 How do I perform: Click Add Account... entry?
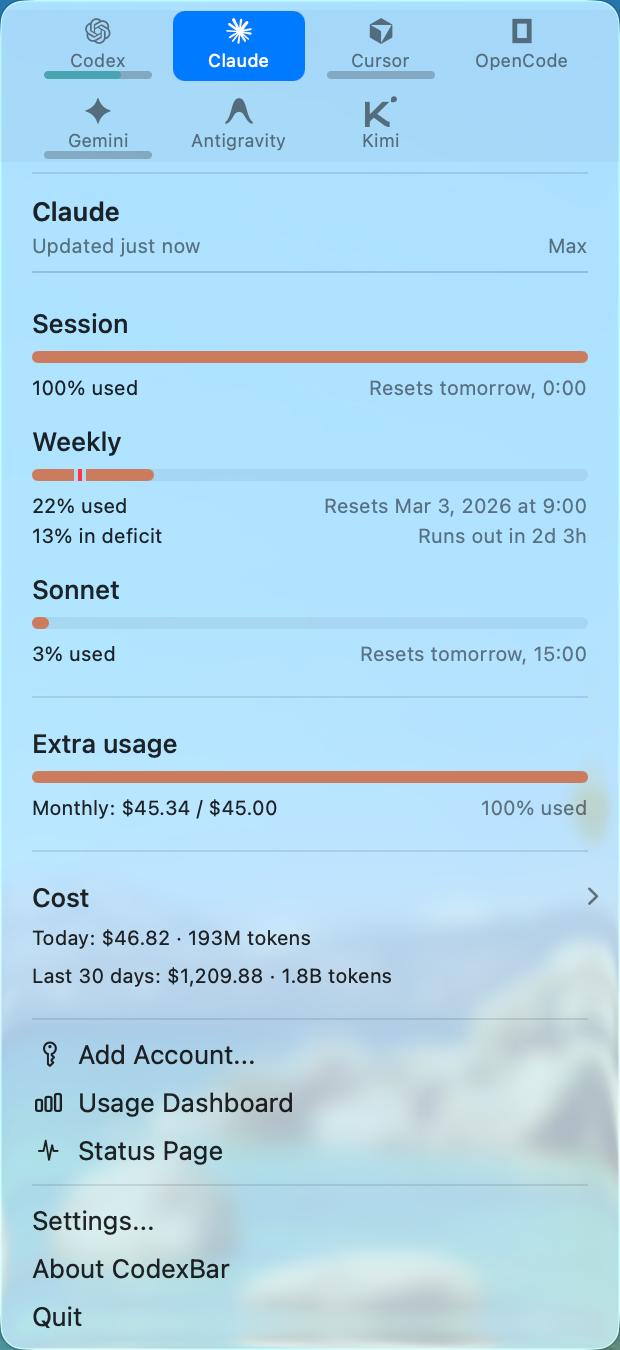tap(167, 1055)
